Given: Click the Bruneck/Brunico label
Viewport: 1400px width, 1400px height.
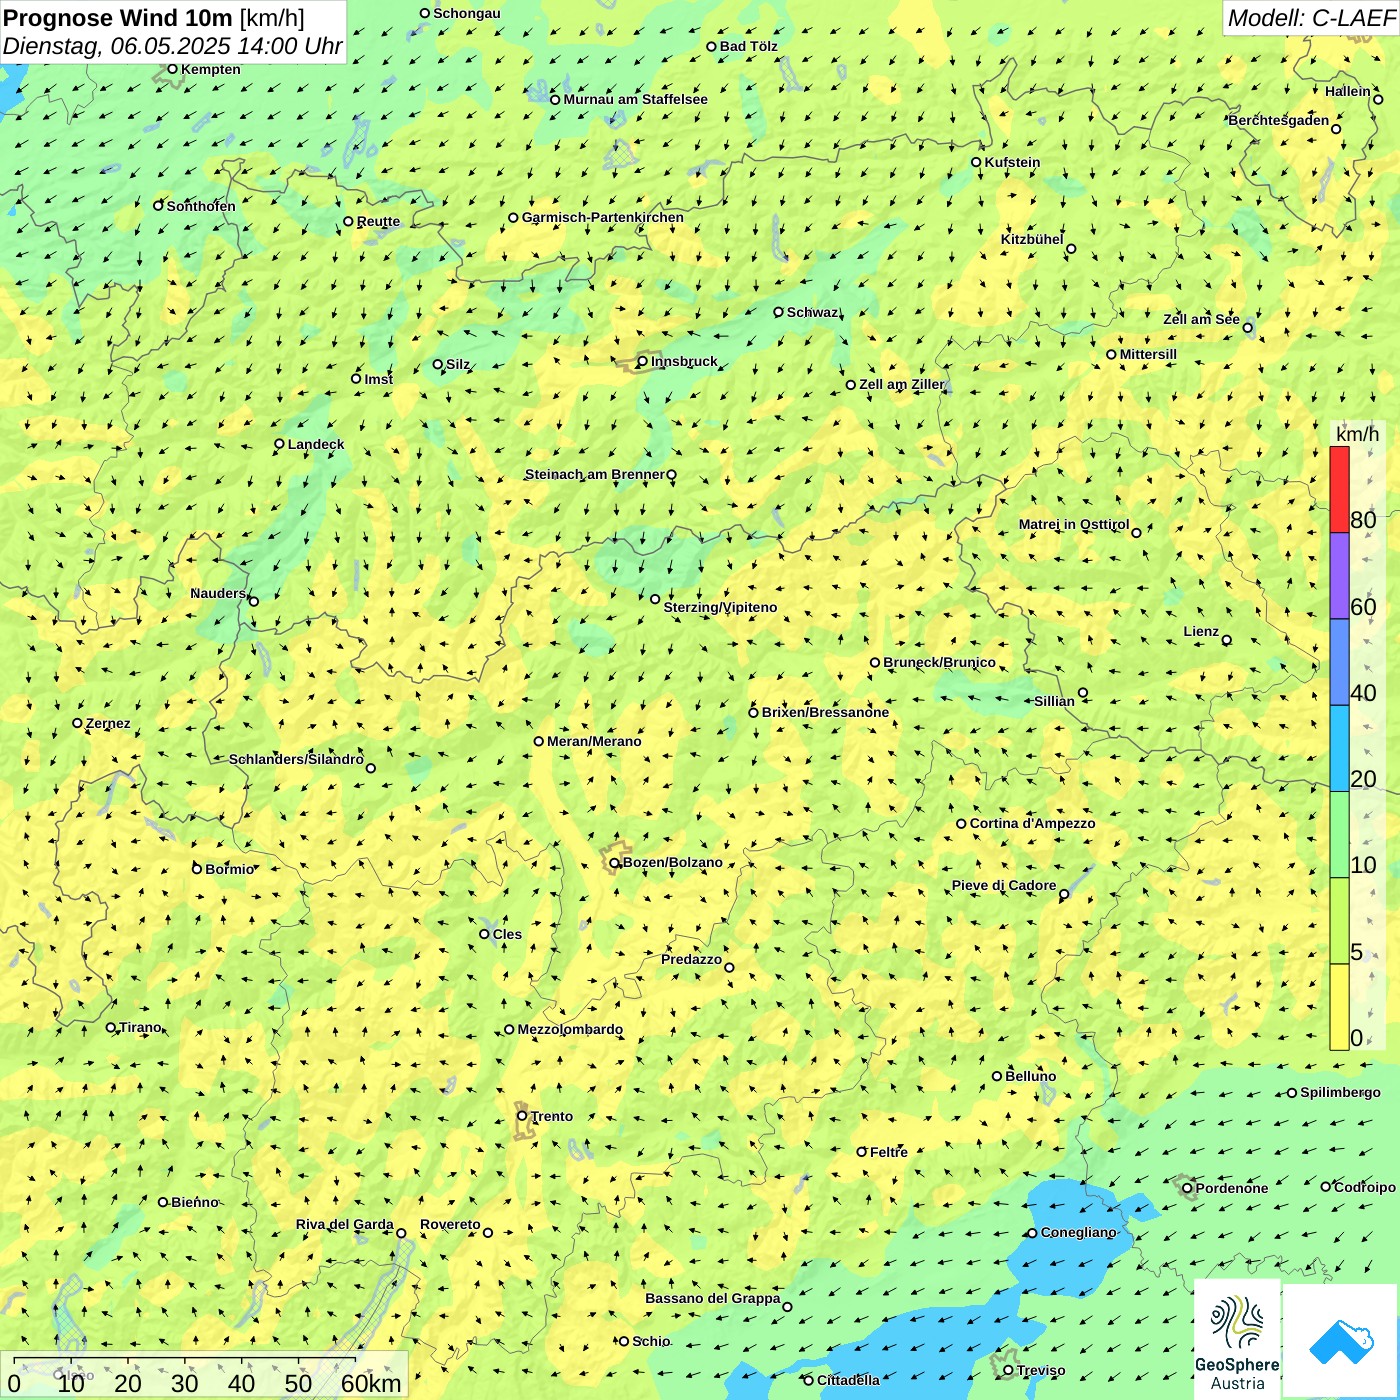Looking at the screenshot, I should coord(939,662).
